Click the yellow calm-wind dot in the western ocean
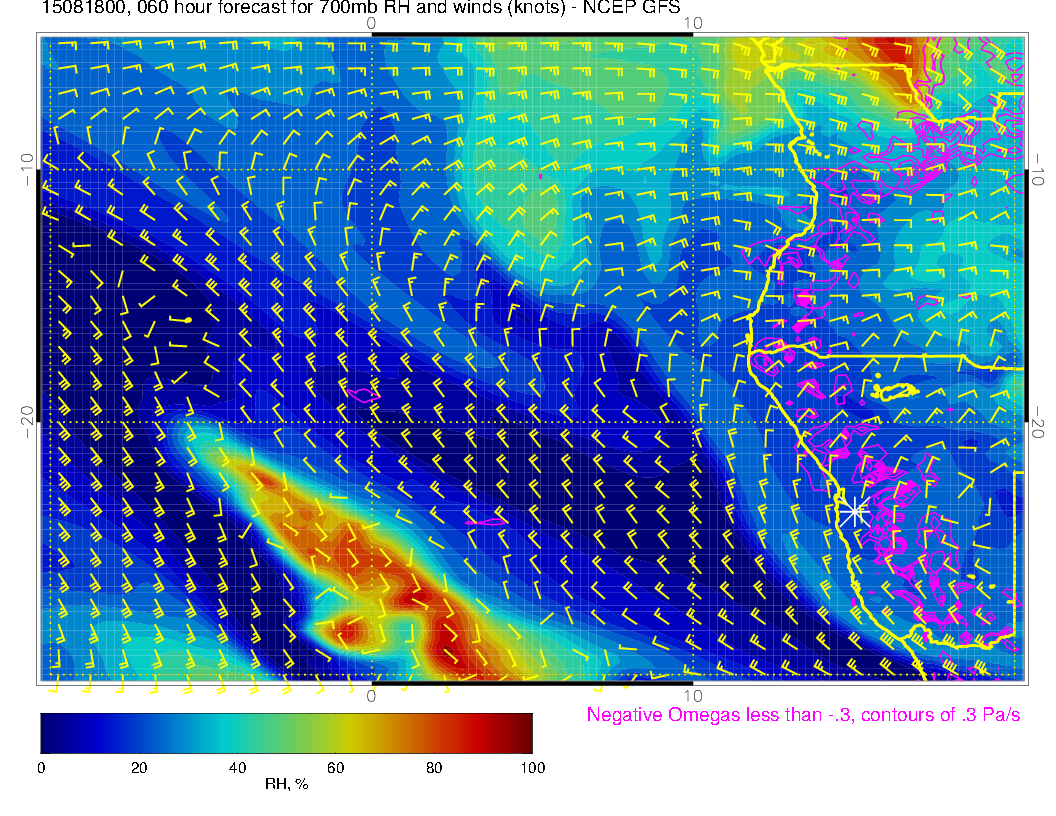 click(x=187, y=320)
